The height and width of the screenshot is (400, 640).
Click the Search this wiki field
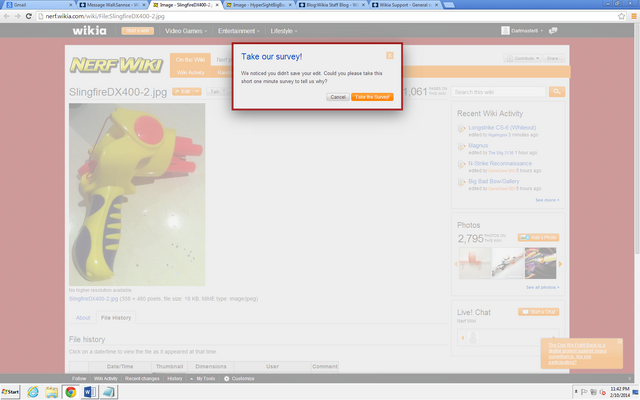pyautogui.click(x=498, y=92)
